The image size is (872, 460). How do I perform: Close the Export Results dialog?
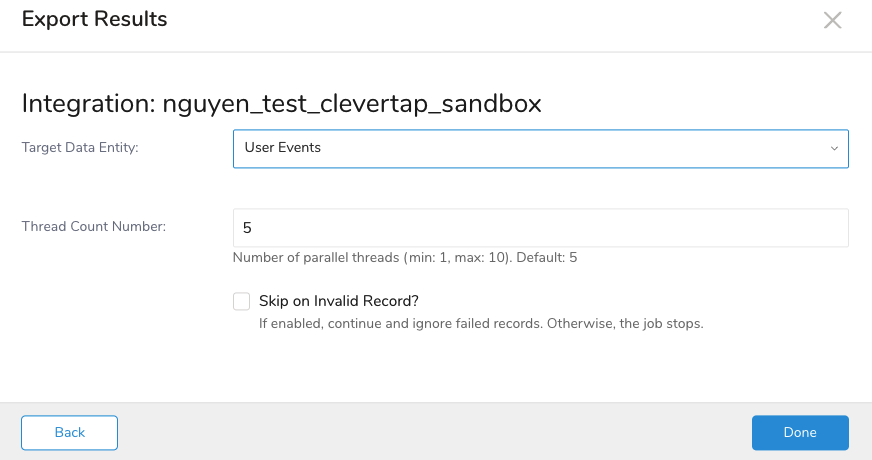pos(832,20)
